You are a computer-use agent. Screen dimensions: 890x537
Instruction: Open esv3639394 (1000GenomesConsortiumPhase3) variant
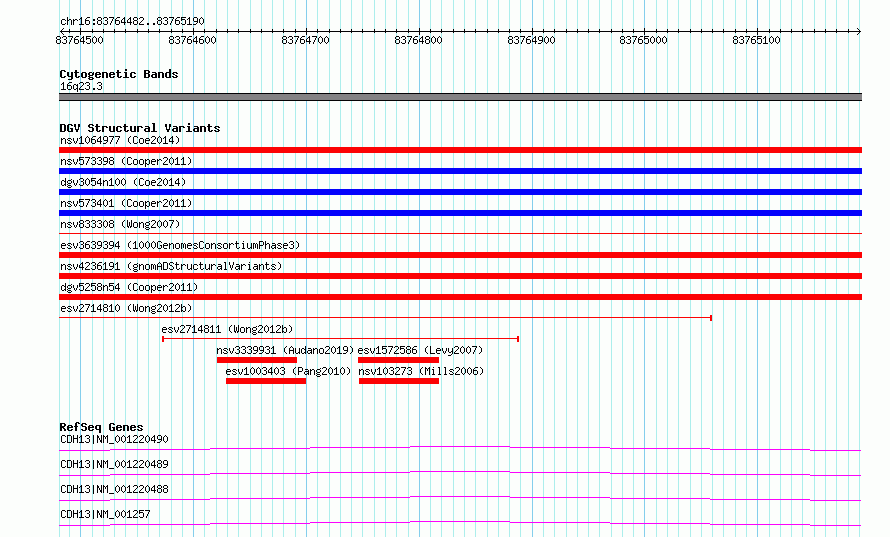[x=180, y=245]
